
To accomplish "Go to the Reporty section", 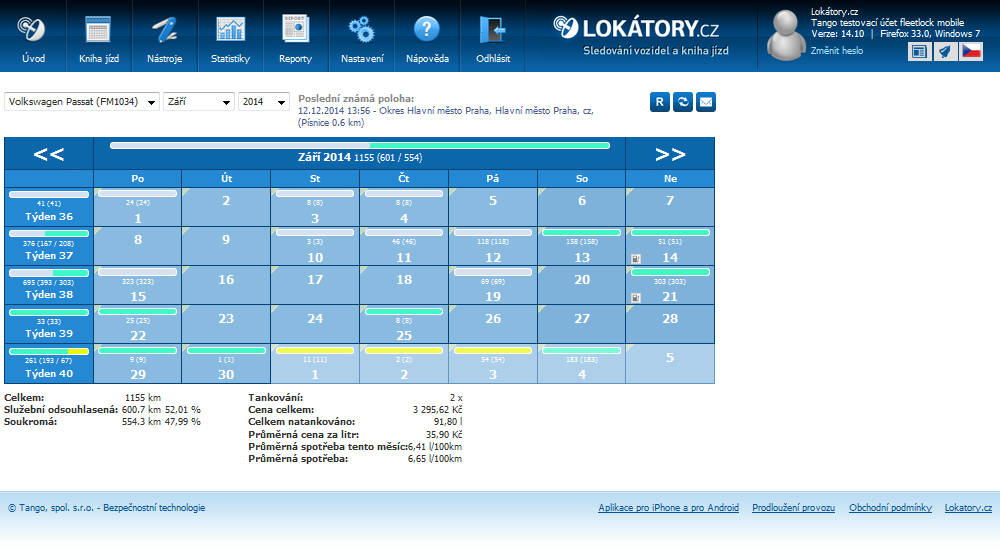I will coord(295,37).
